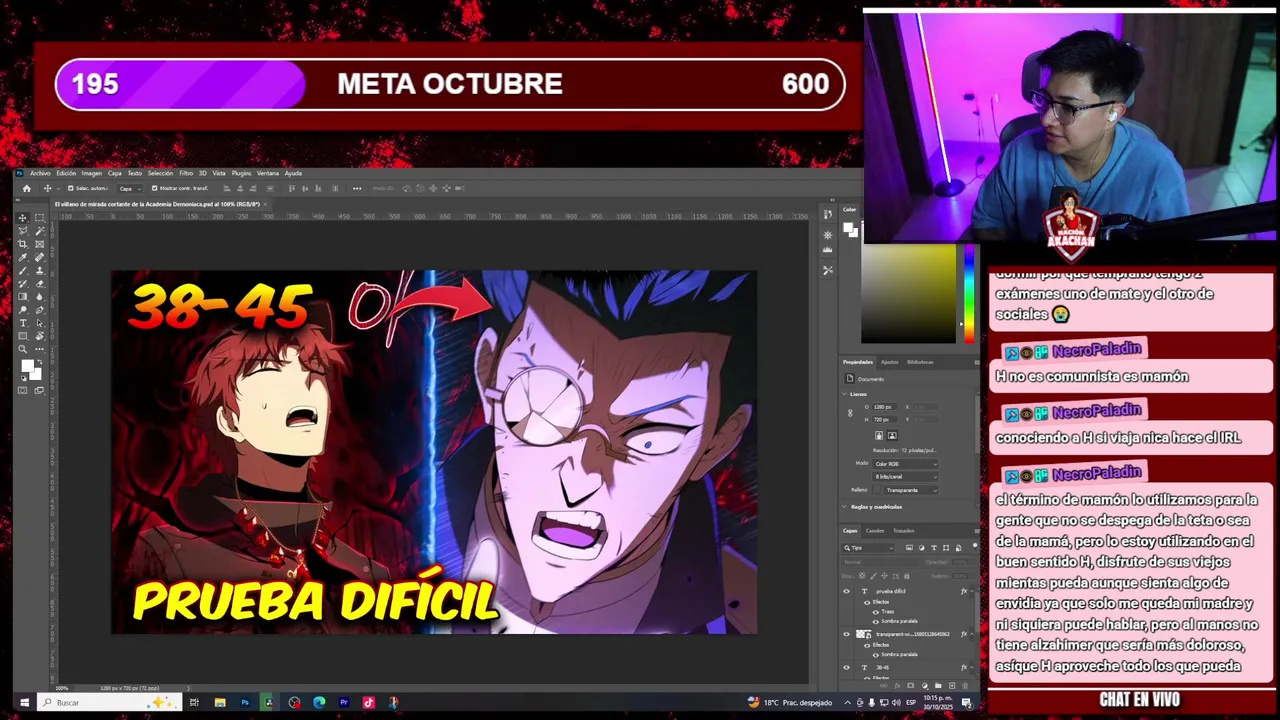Select the Lasso tool

point(22,230)
